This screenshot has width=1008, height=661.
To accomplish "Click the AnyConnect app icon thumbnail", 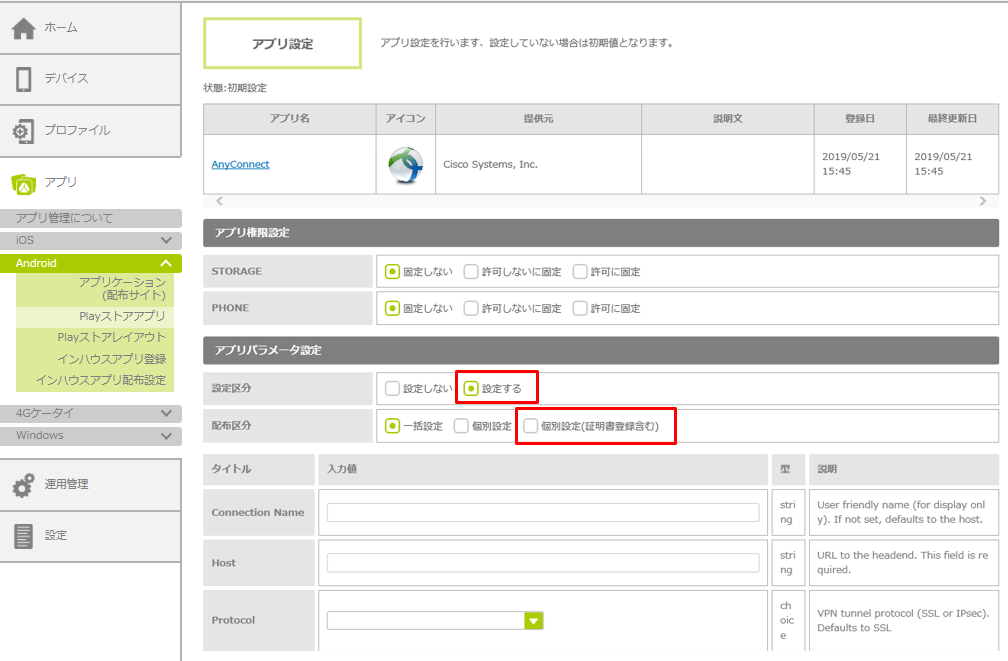I will [x=405, y=165].
